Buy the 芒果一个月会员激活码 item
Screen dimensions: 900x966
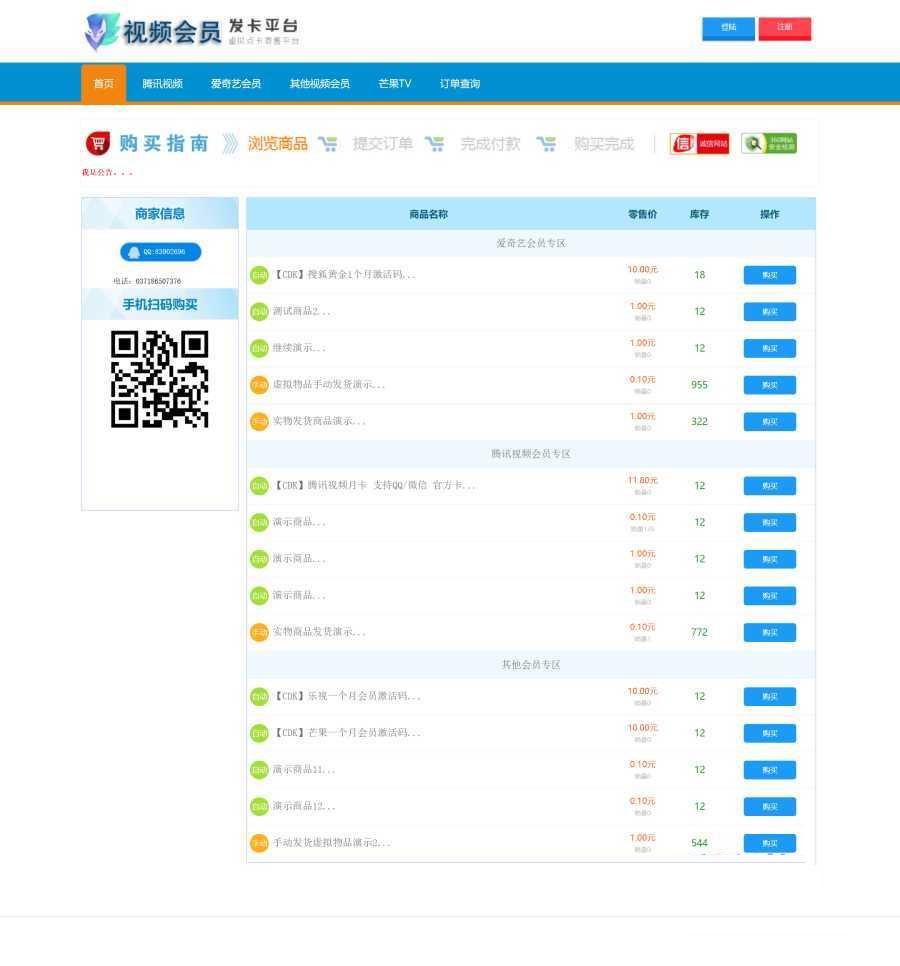[x=769, y=733]
